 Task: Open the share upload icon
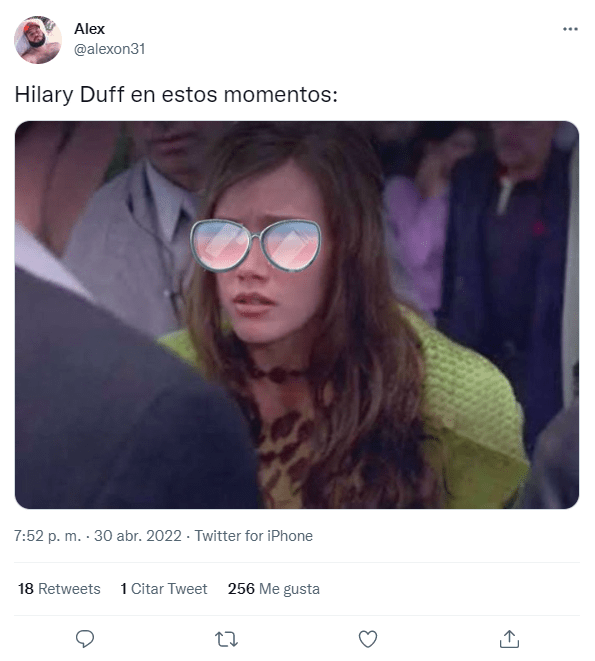point(509,639)
